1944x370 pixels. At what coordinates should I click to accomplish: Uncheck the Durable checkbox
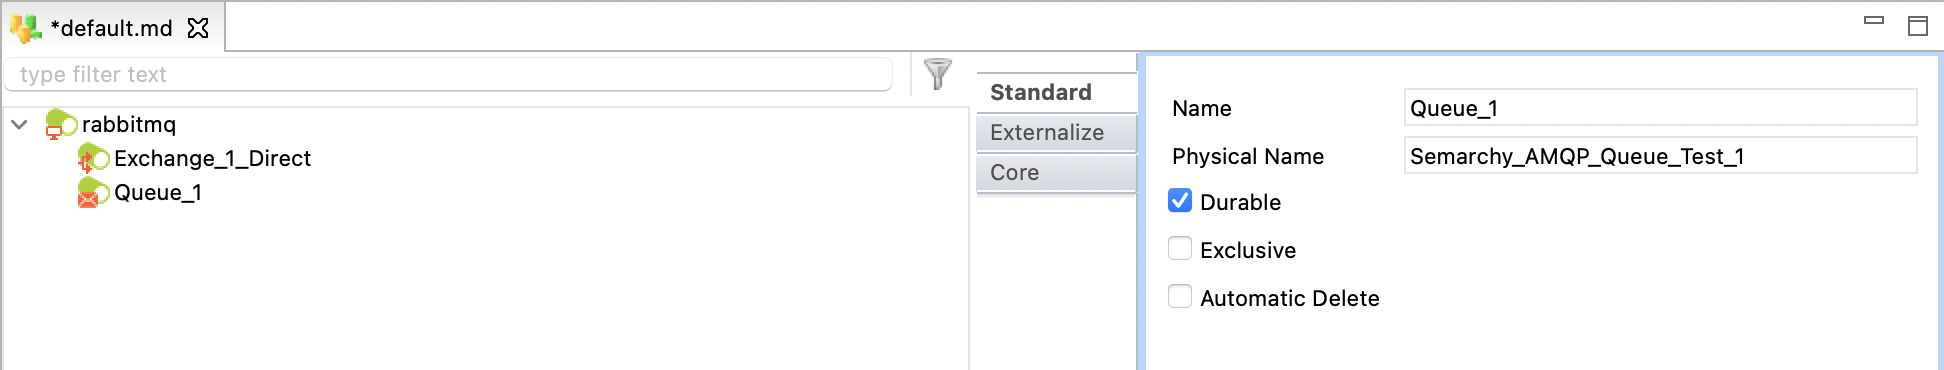(1180, 201)
